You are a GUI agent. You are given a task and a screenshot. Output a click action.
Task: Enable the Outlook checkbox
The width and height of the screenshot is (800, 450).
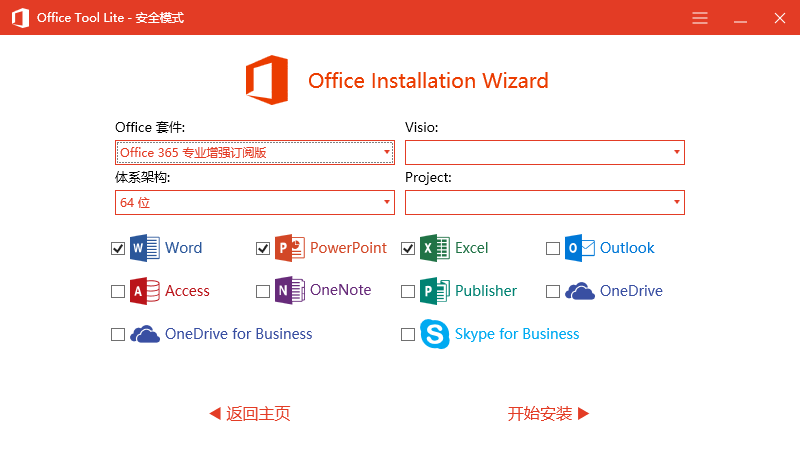pyautogui.click(x=553, y=249)
